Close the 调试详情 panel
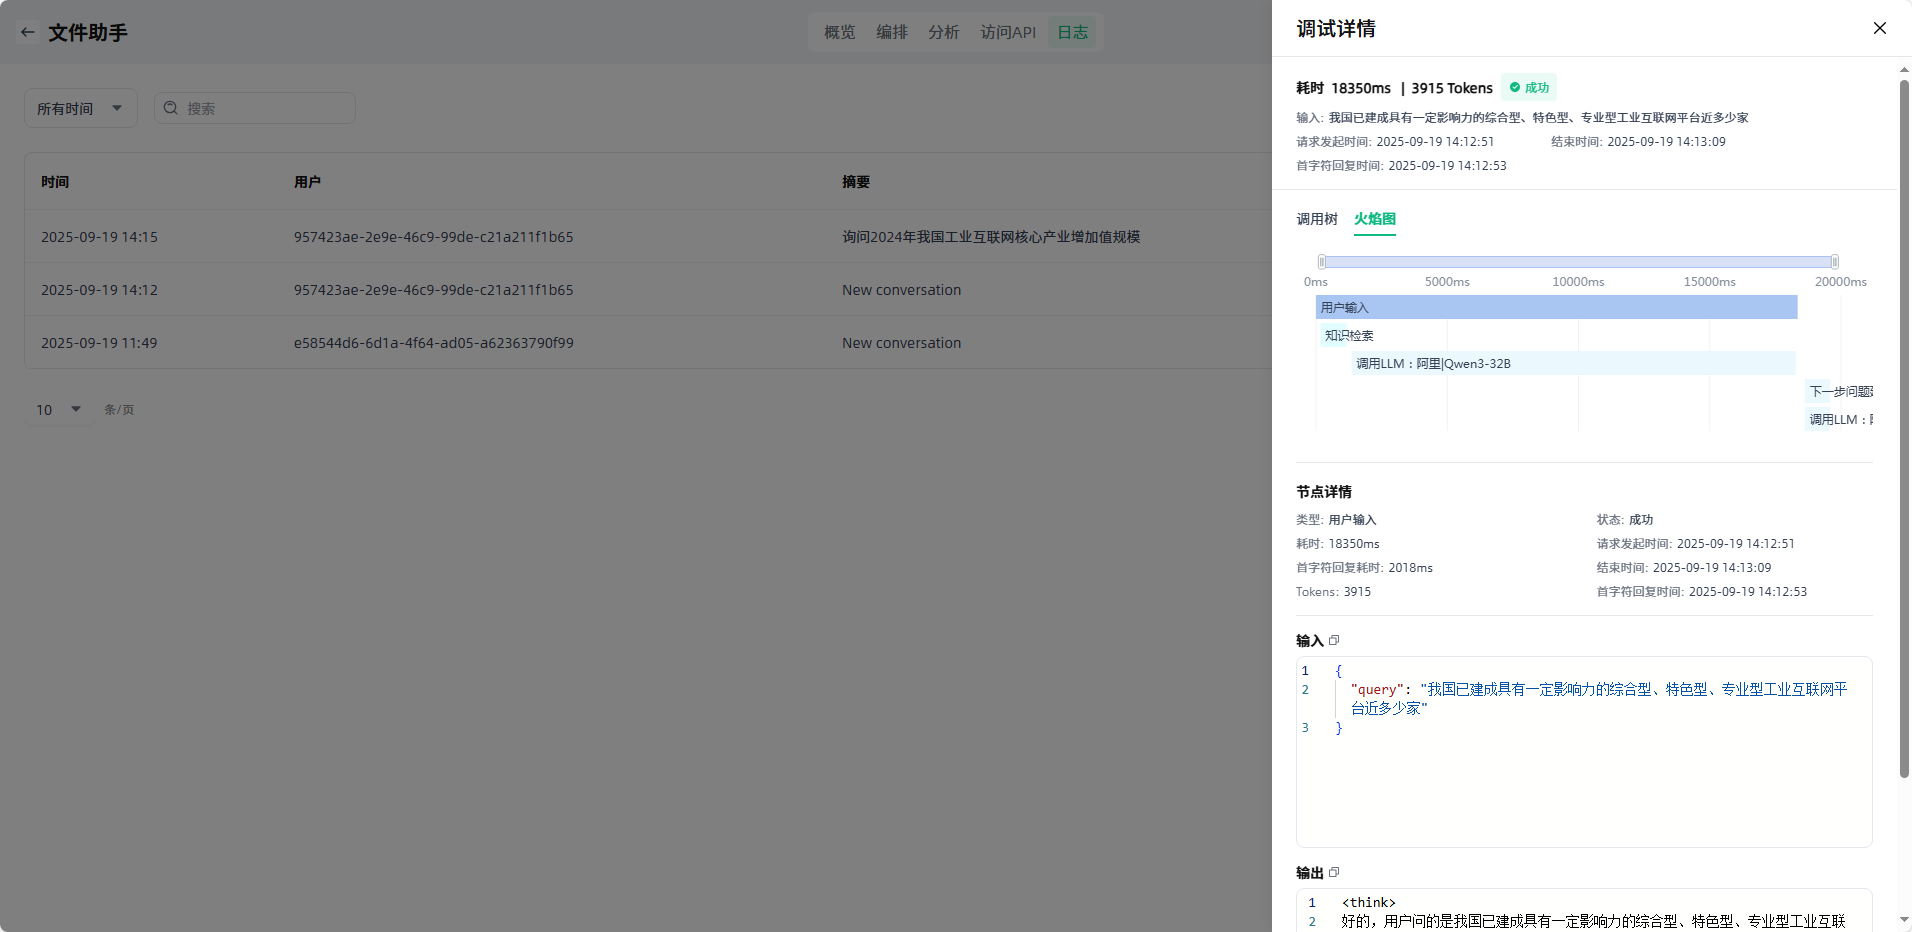 (x=1879, y=28)
